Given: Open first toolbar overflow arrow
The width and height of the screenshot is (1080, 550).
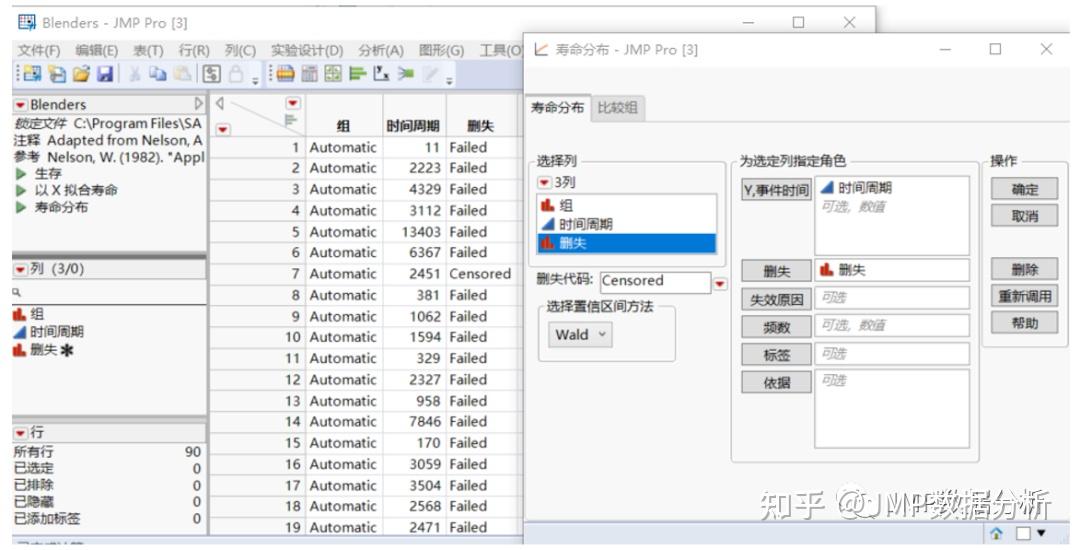Looking at the screenshot, I should pos(255,81).
